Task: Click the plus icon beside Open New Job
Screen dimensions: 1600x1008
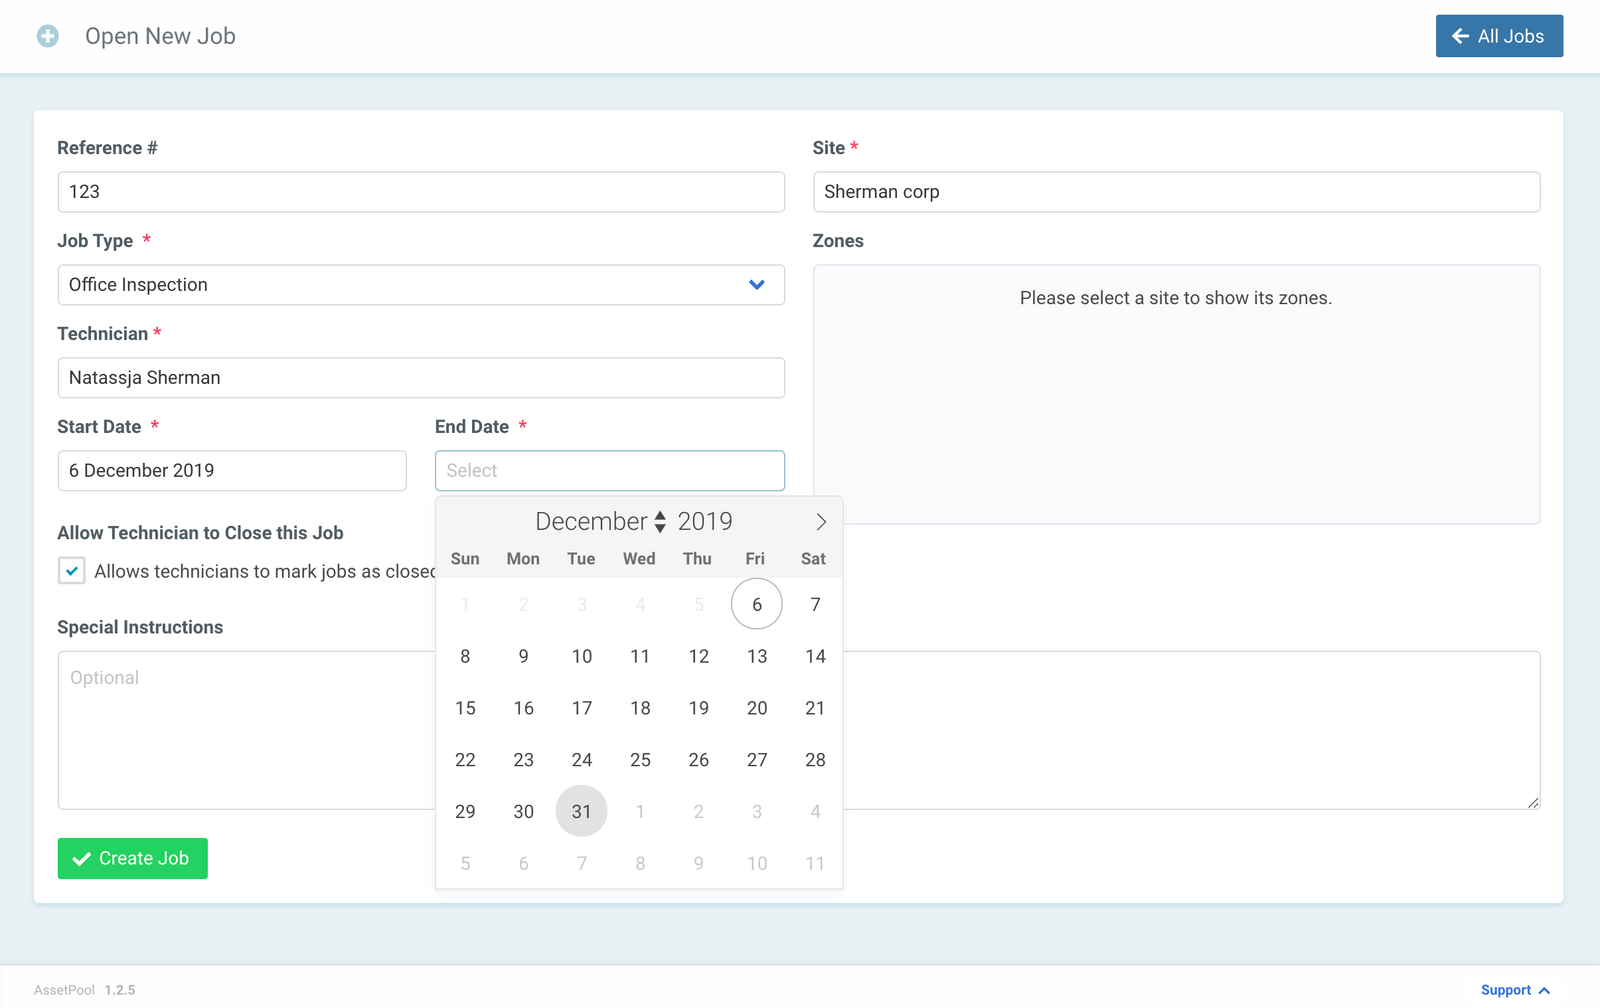Action: (47, 36)
